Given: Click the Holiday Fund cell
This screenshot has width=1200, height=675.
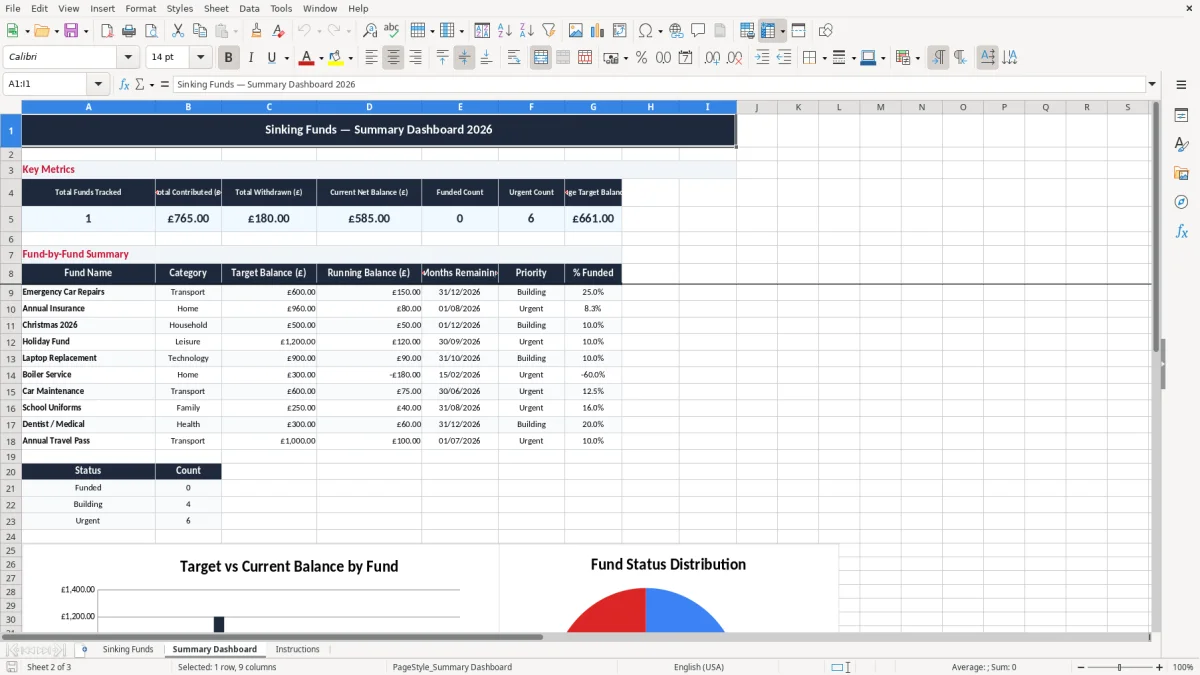Looking at the screenshot, I should pos(88,342).
